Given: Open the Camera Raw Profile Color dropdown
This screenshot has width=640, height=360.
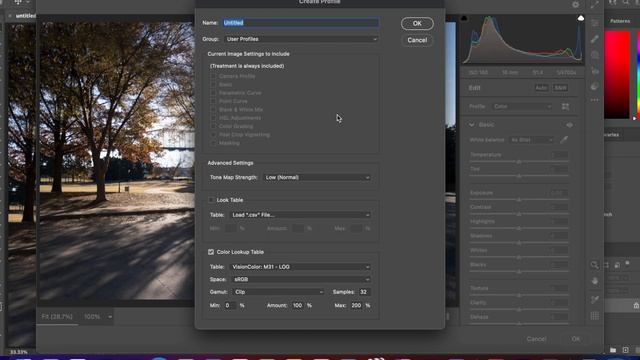Looking at the screenshot, I should pyautogui.click(x=522, y=107).
